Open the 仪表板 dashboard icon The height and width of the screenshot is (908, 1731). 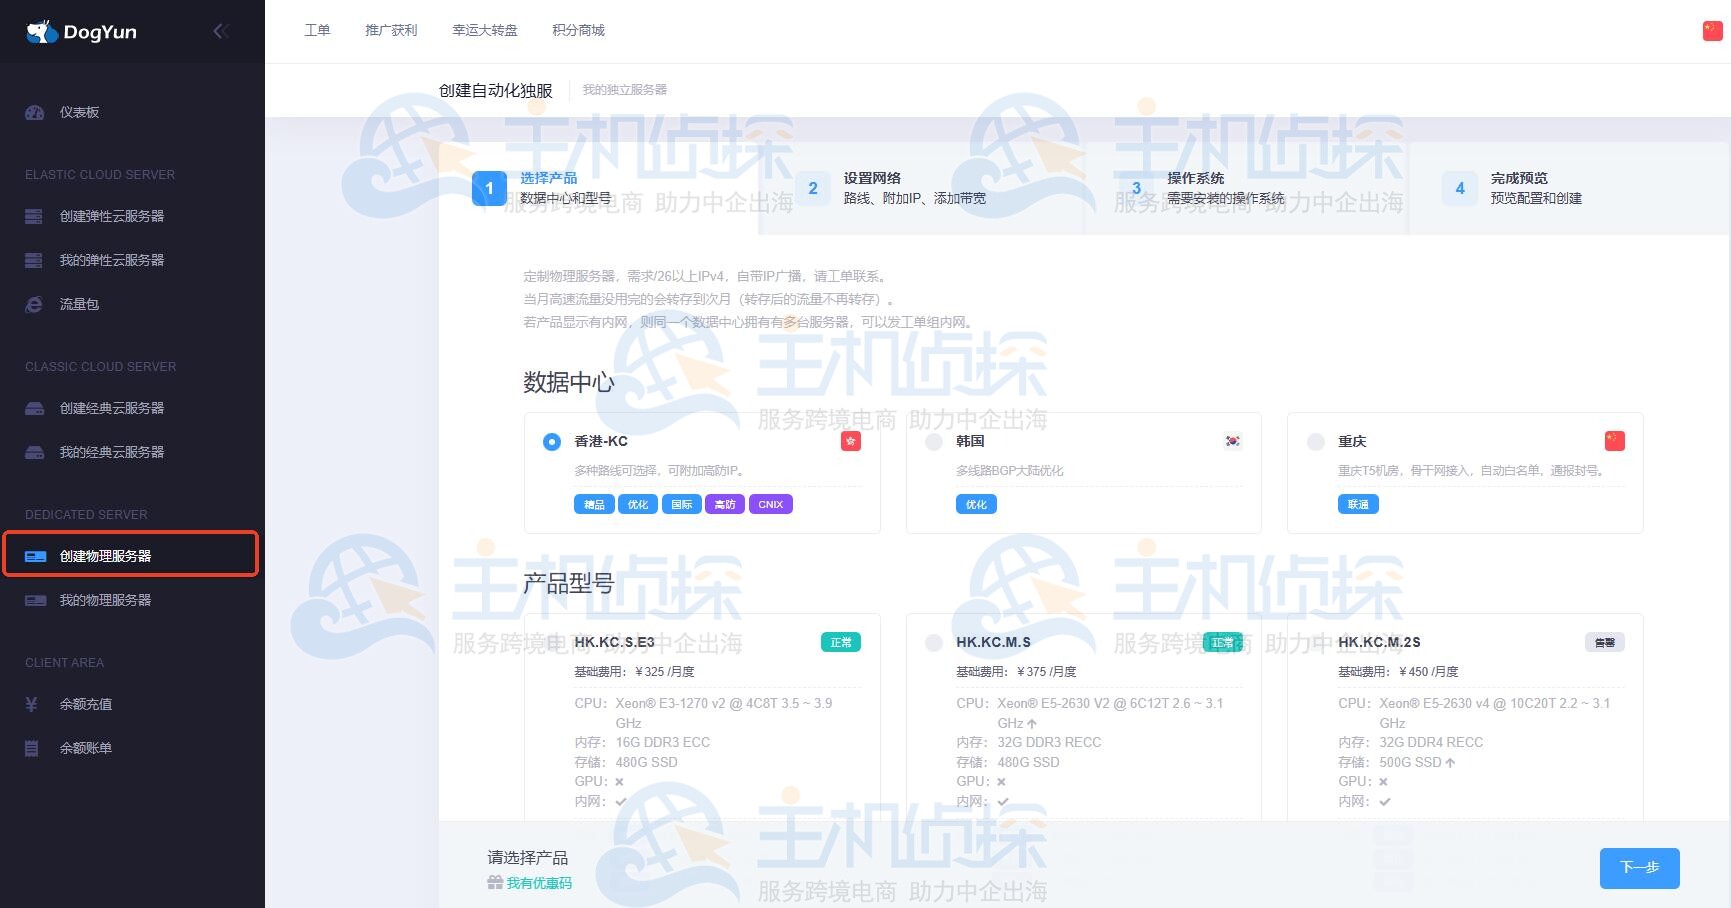32,113
